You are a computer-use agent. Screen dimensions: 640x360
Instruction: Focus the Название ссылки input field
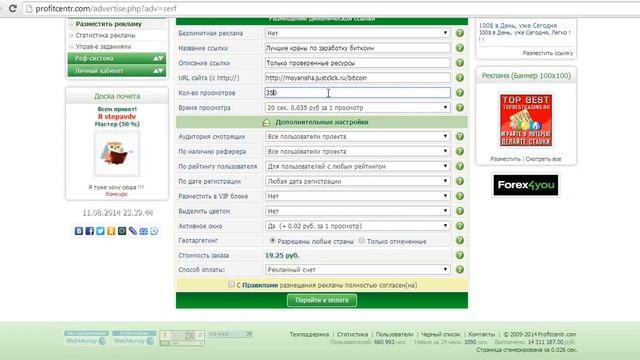coord(357,48)
